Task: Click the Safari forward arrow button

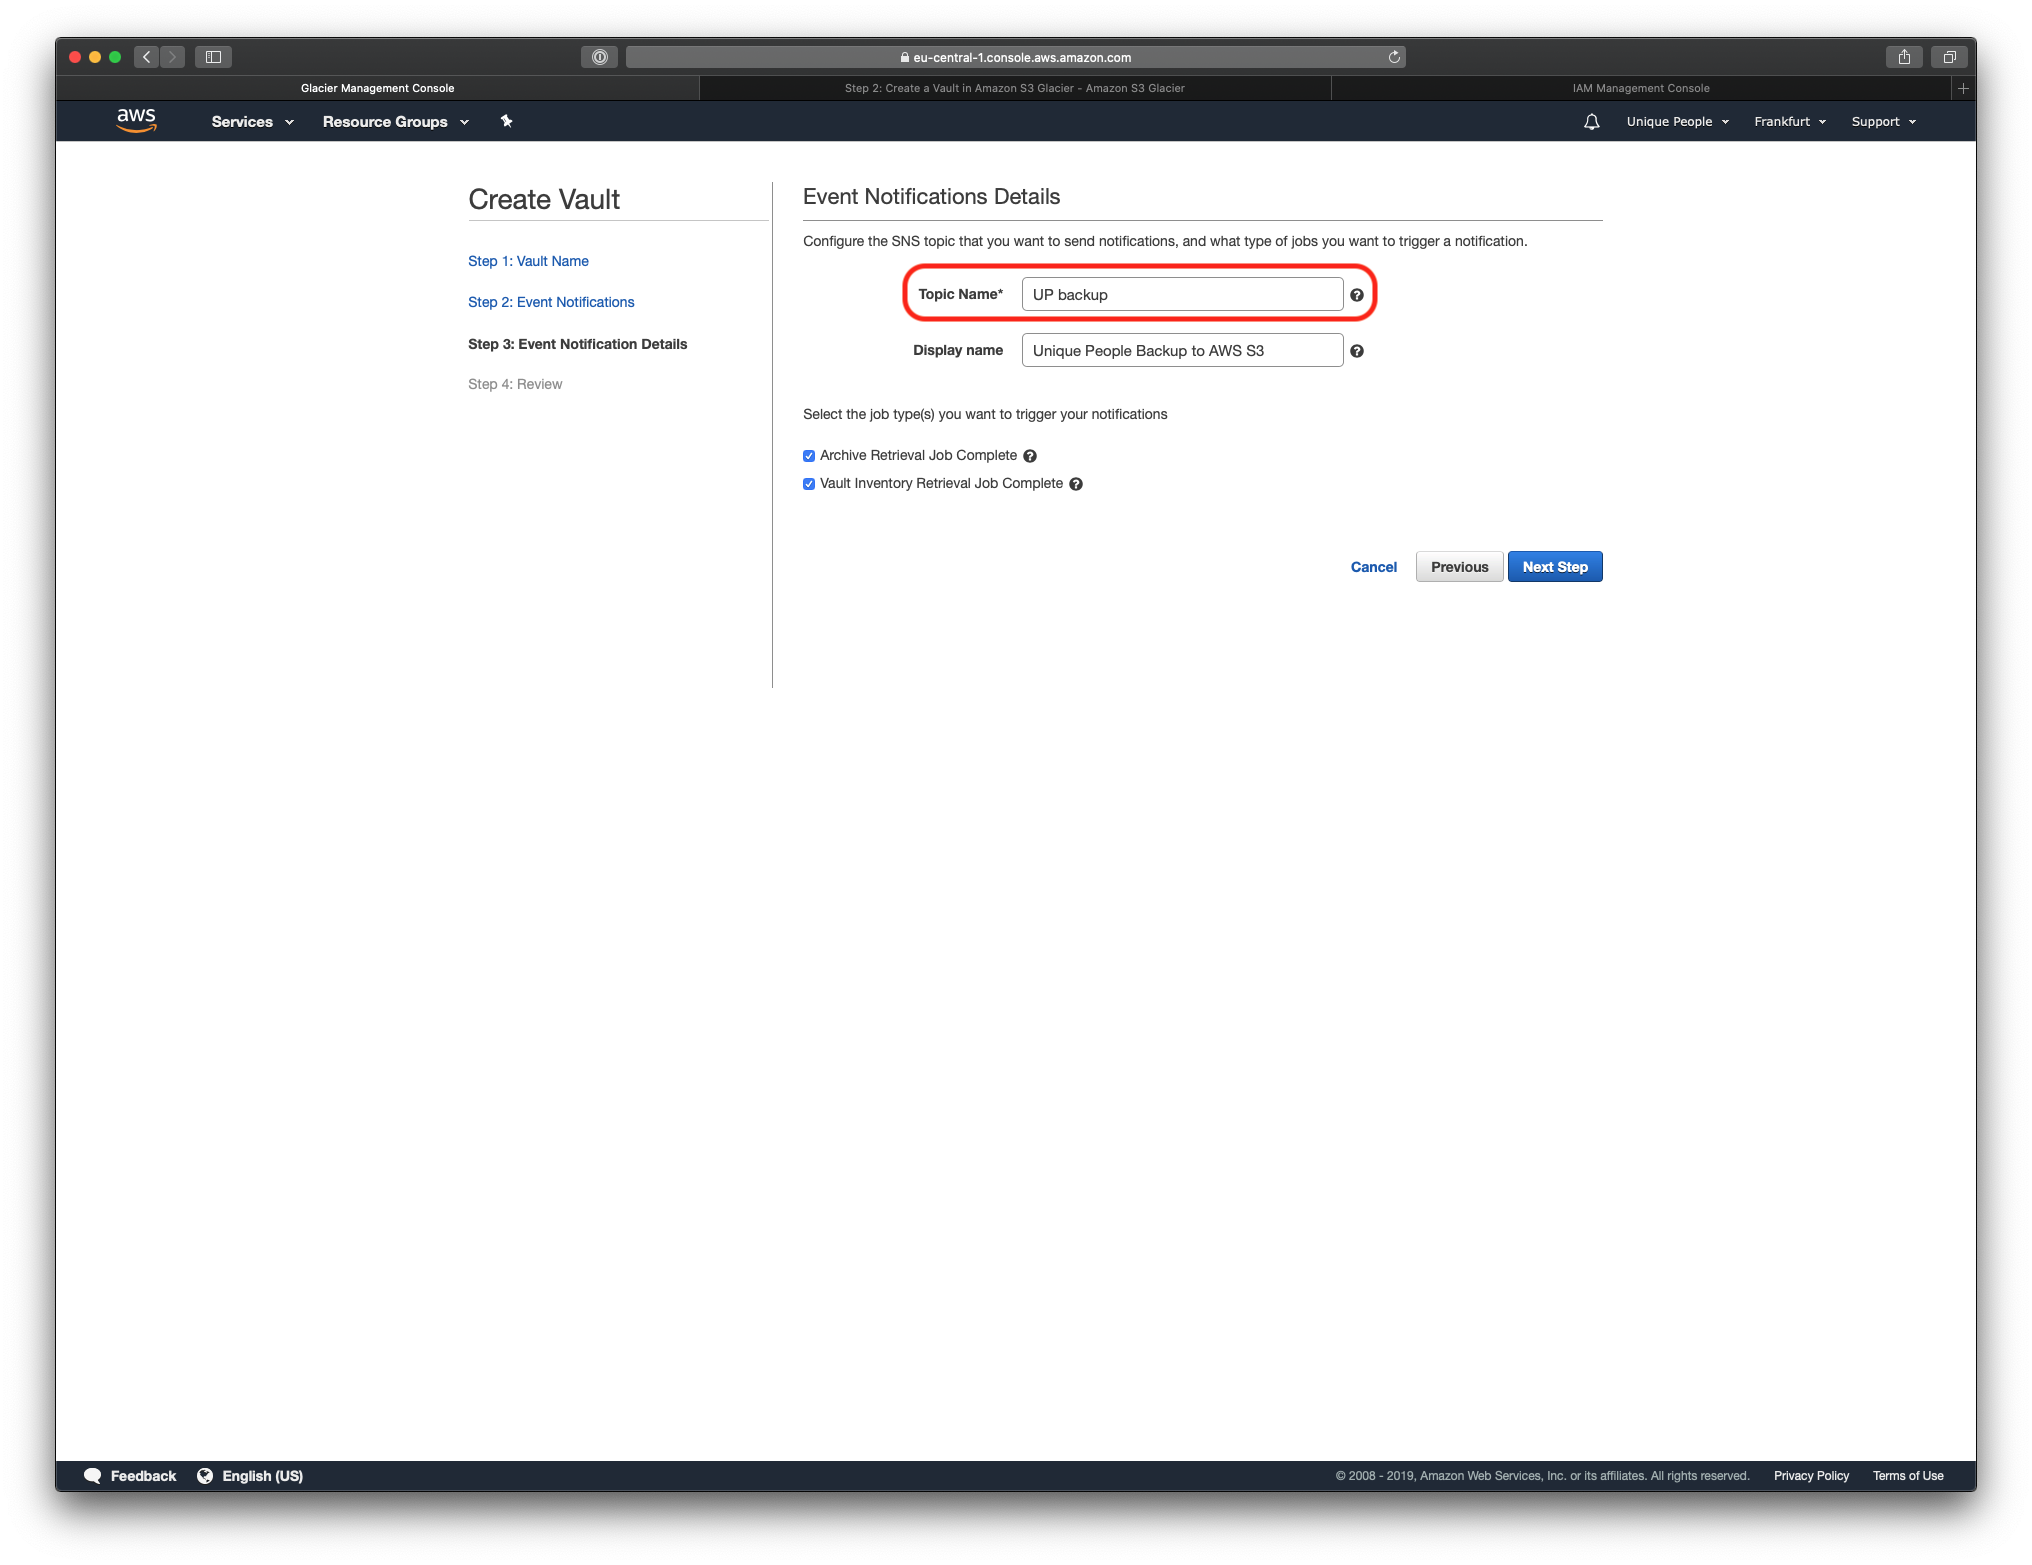Action: tap(172, 57)
